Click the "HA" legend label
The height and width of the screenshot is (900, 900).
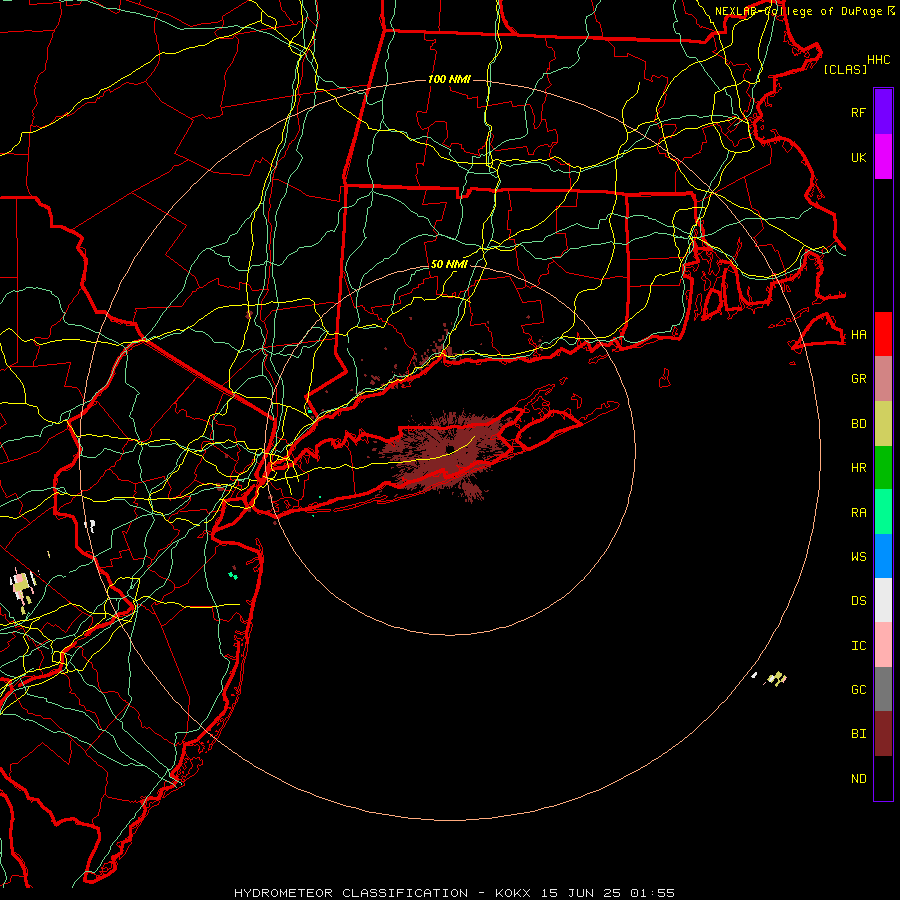coord(859,335)
